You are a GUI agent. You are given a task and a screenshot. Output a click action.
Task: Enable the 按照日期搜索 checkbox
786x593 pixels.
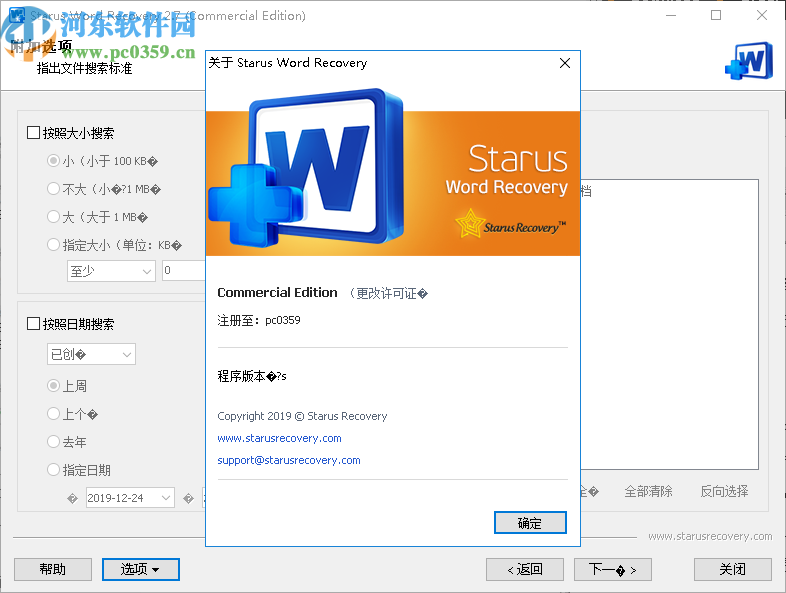point(33,324)
